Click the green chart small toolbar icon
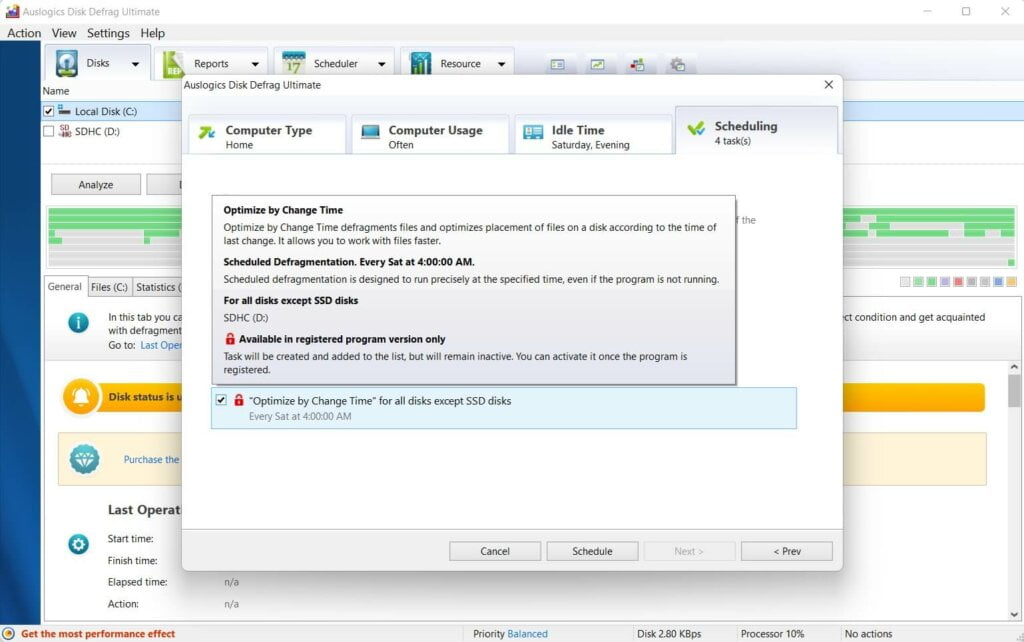1024x642 pixels. 597,63
